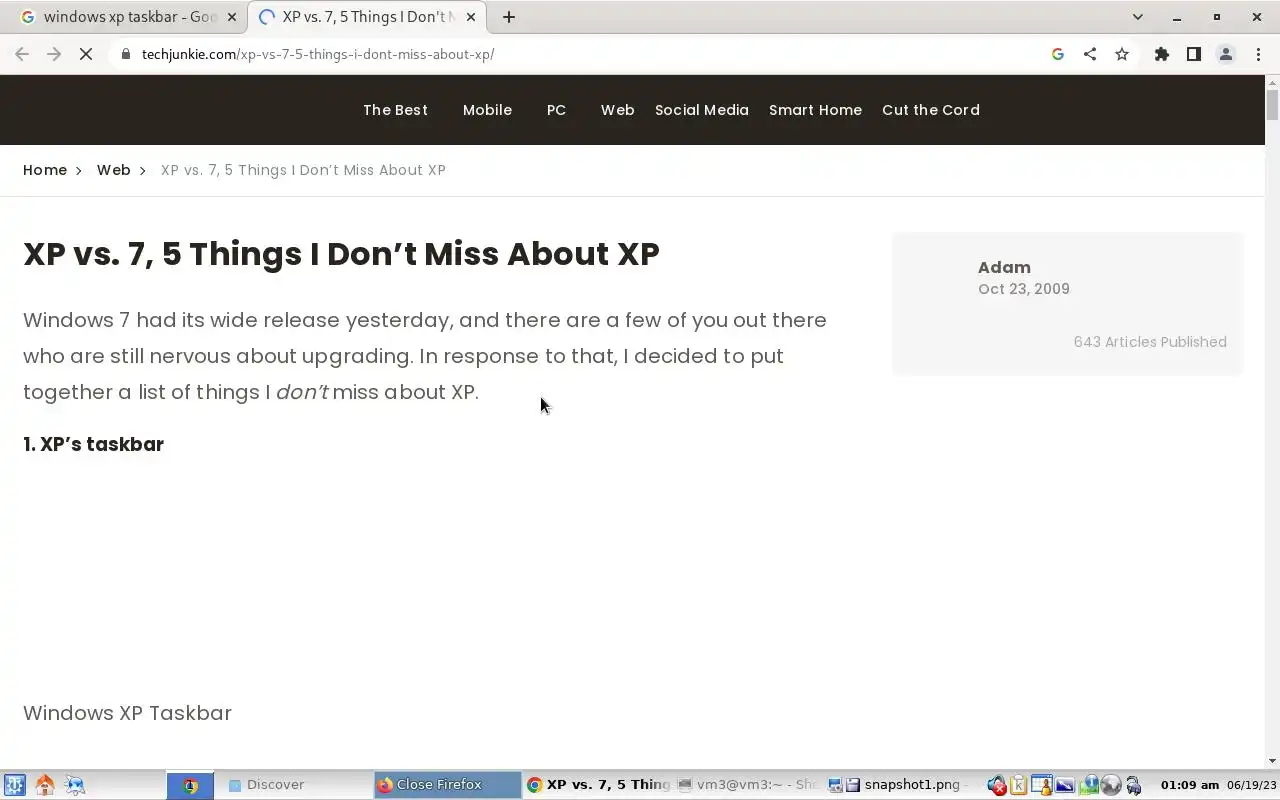This screenshot has width=1280, height=800.
Task: Open the Cut the Cord menu
Action: coord(931,110)
